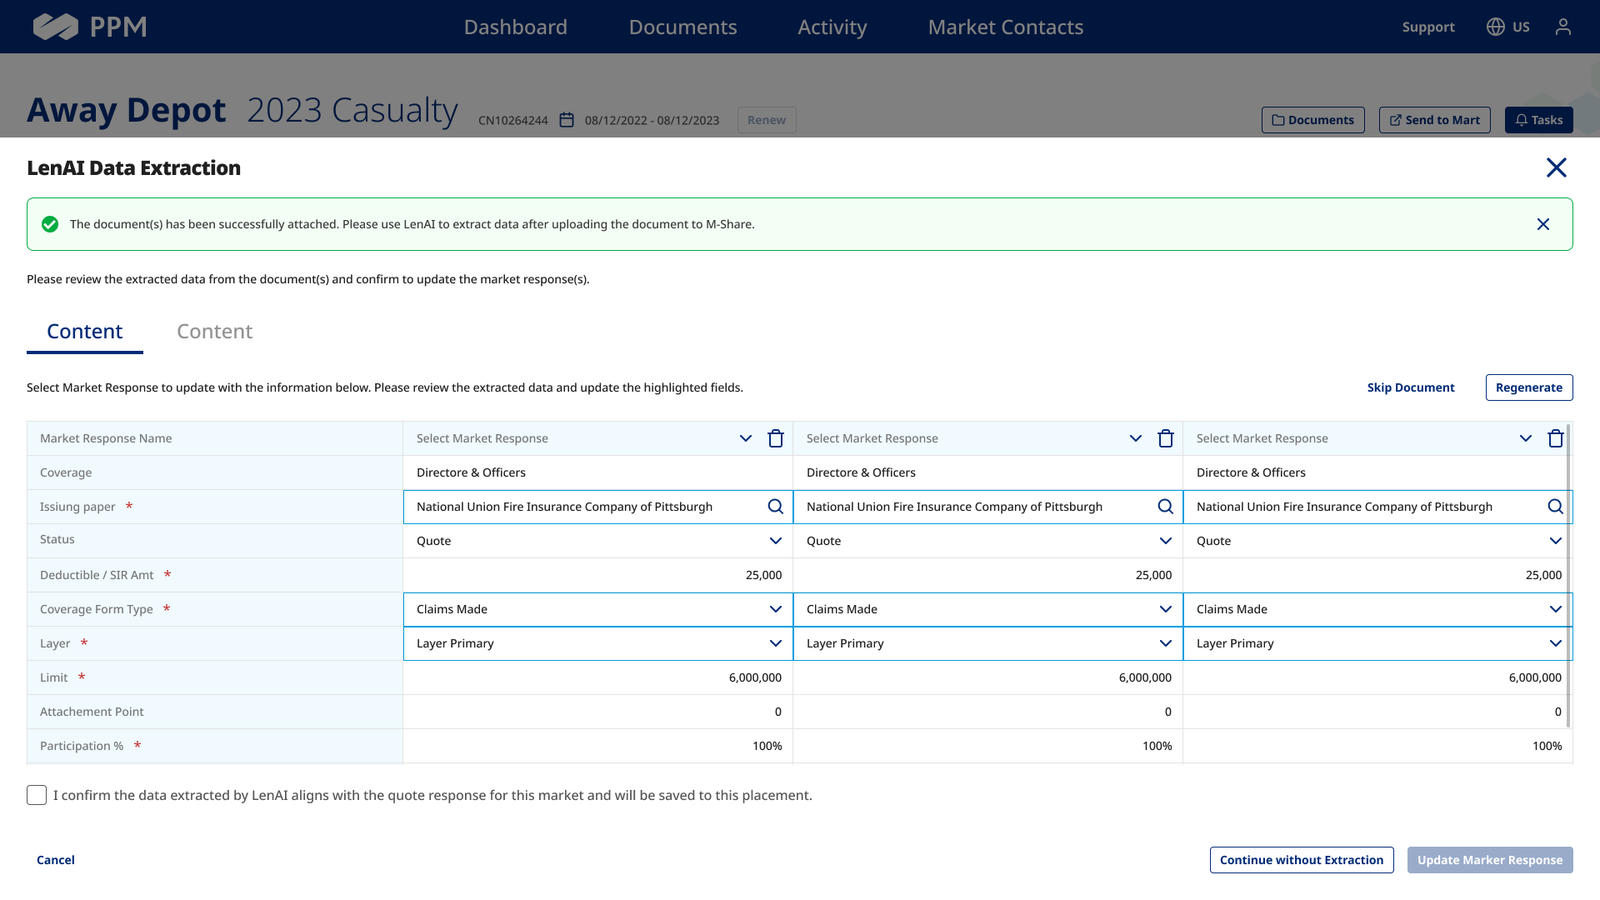The height and width of the screenshot is (900, 1600).
Task: Switch to the second Content tab
Action: 214,331
